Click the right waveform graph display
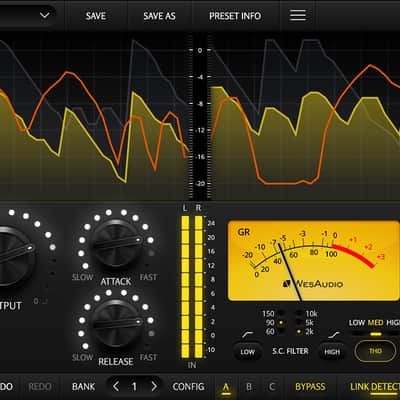400x400 pixels. (x=305, y=117)
